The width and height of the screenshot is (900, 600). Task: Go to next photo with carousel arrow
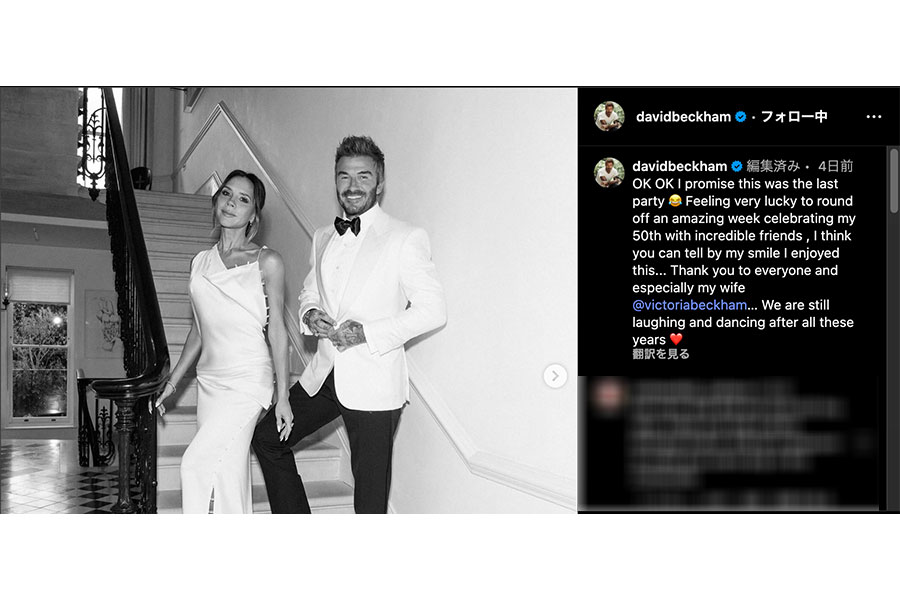coord(554,376)
